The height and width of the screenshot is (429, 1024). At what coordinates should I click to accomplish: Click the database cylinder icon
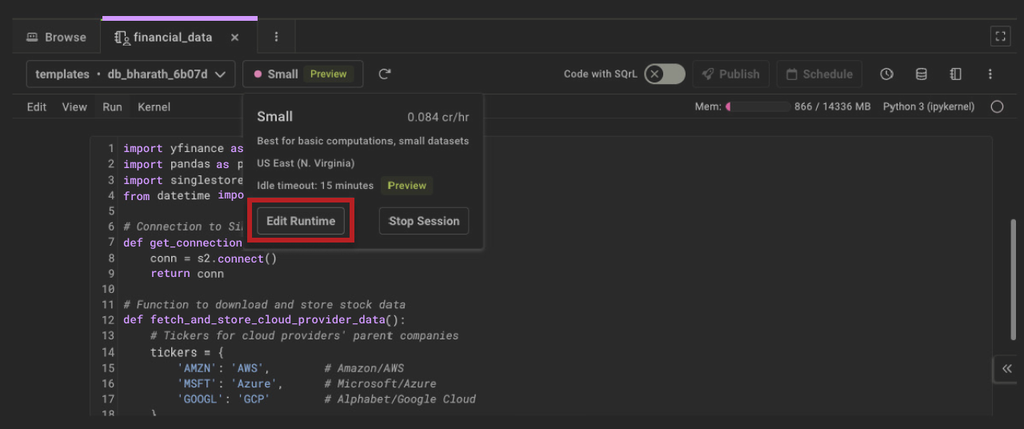tap(921, 74)
